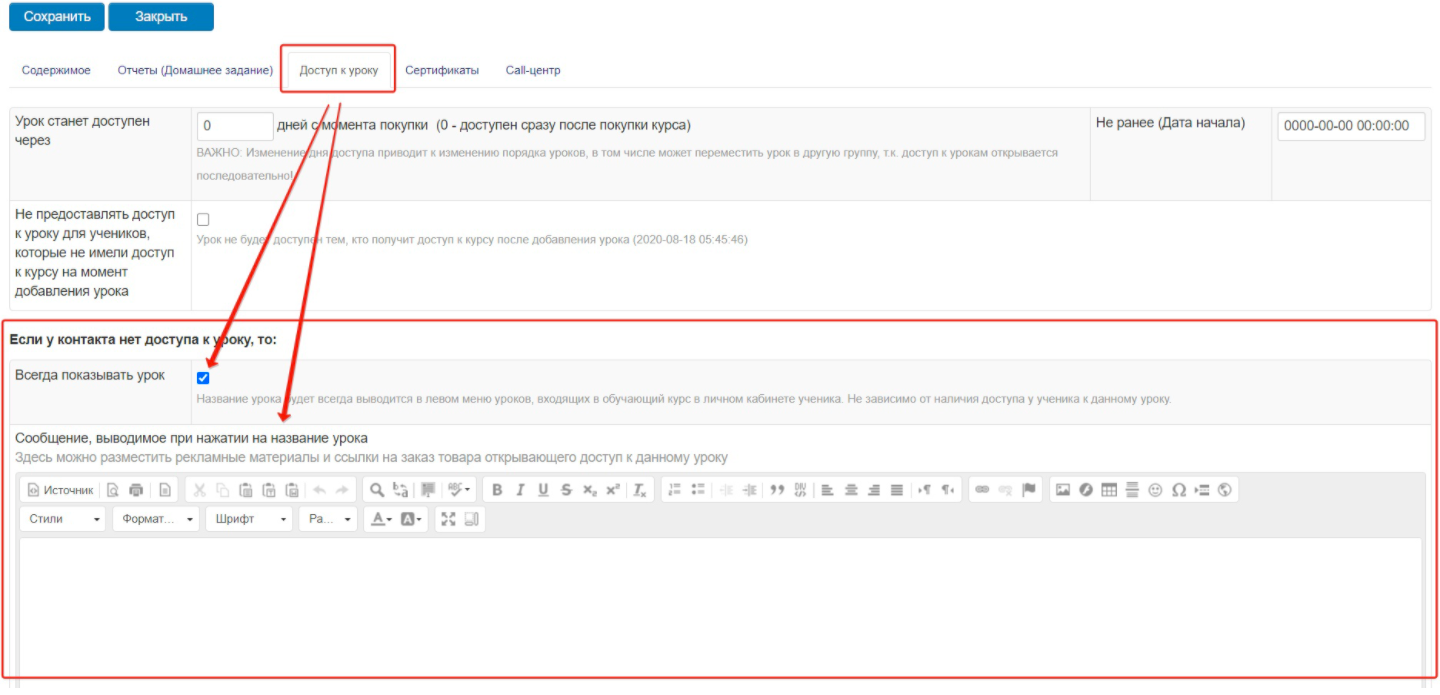Open the insert link tool
The width and height of the screenshot is (1440, 695).
982,490
